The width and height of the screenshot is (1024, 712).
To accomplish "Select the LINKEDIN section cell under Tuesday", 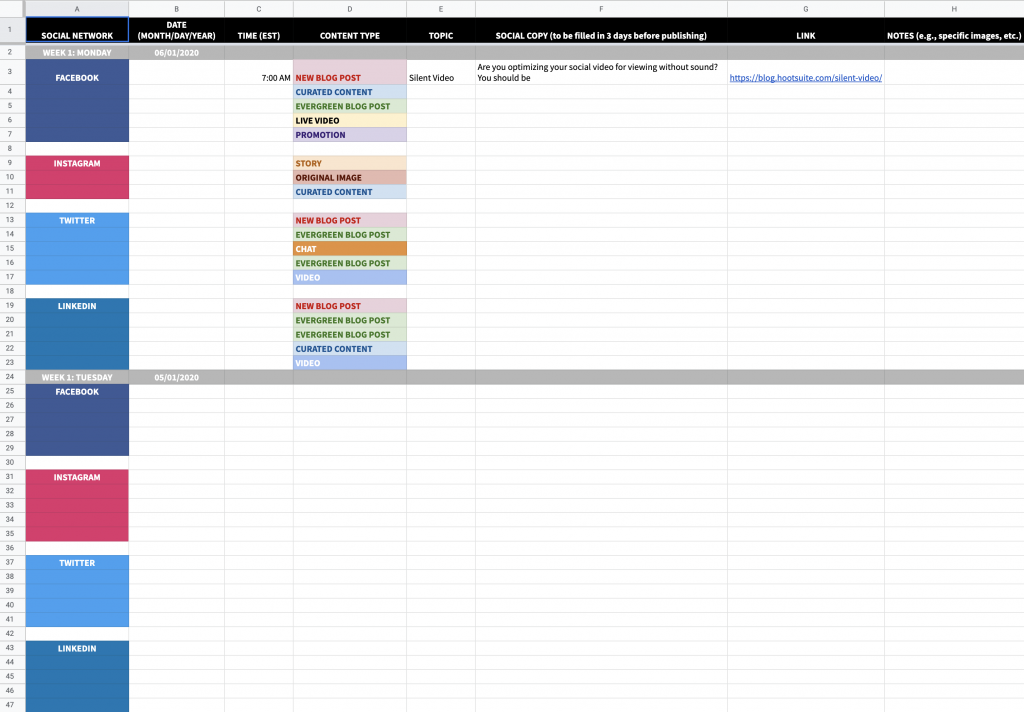I will coord(77,676).
